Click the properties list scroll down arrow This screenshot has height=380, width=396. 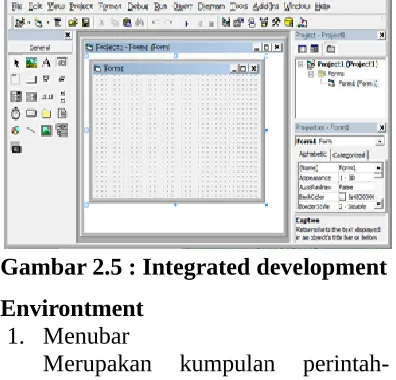pos(379,204)
